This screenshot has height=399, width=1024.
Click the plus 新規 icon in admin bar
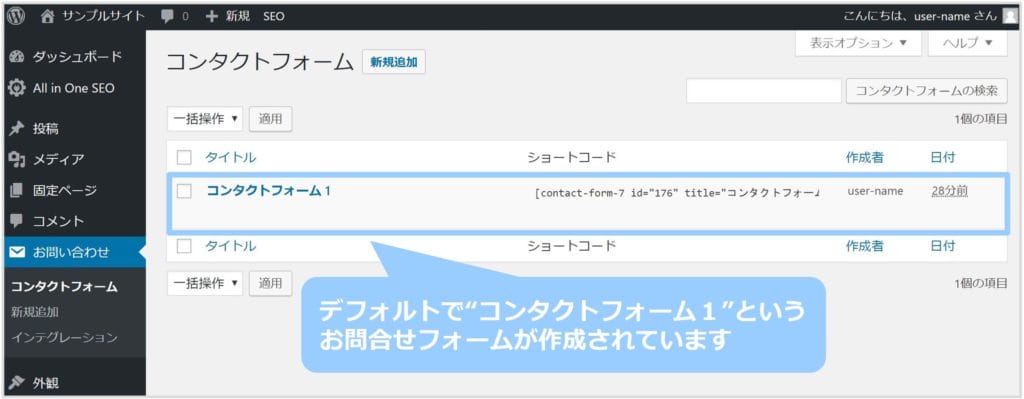pos(212,17)
